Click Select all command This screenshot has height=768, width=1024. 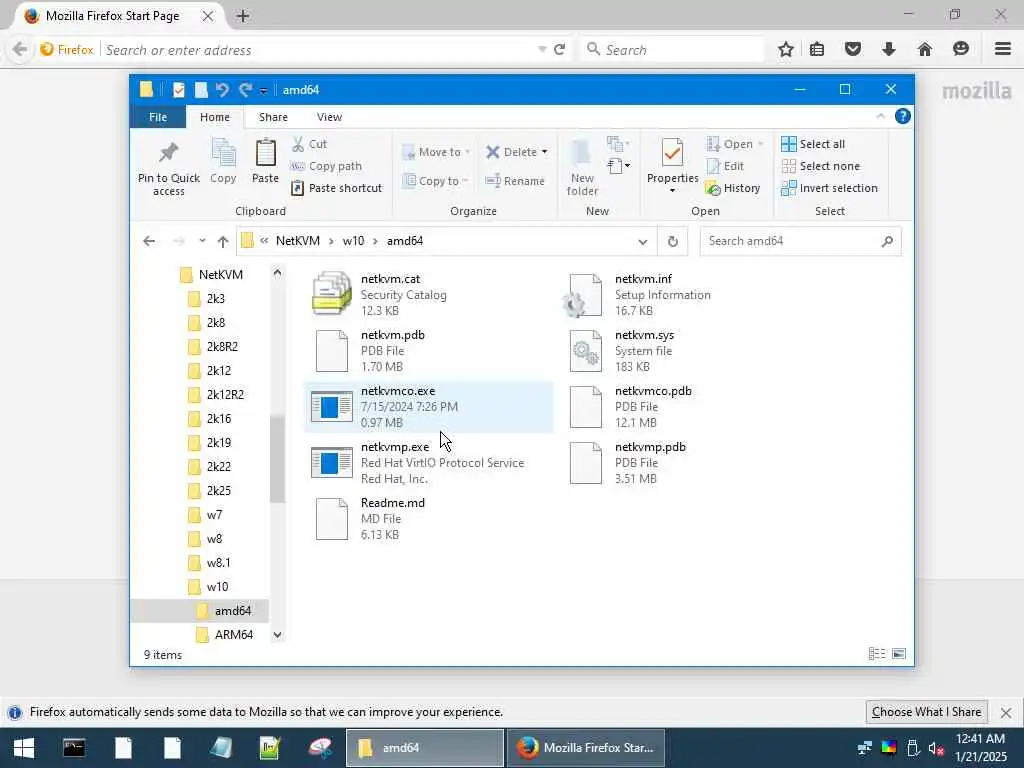813,144
